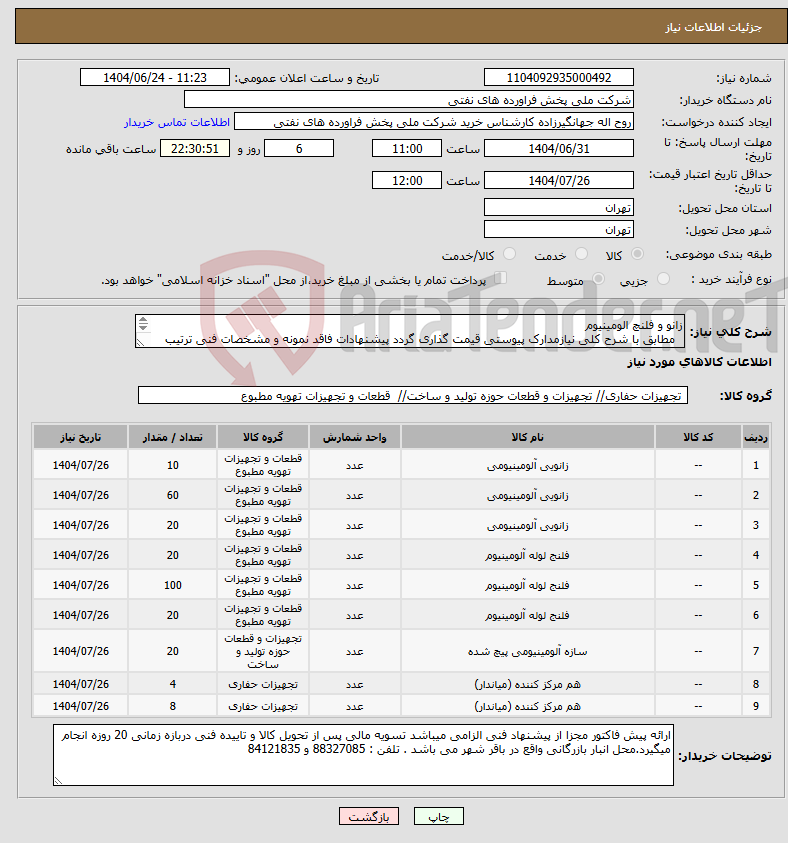Click زانویی آلومینیومی in row 1
The image size is (788, 843).
[x=527, y=465]
